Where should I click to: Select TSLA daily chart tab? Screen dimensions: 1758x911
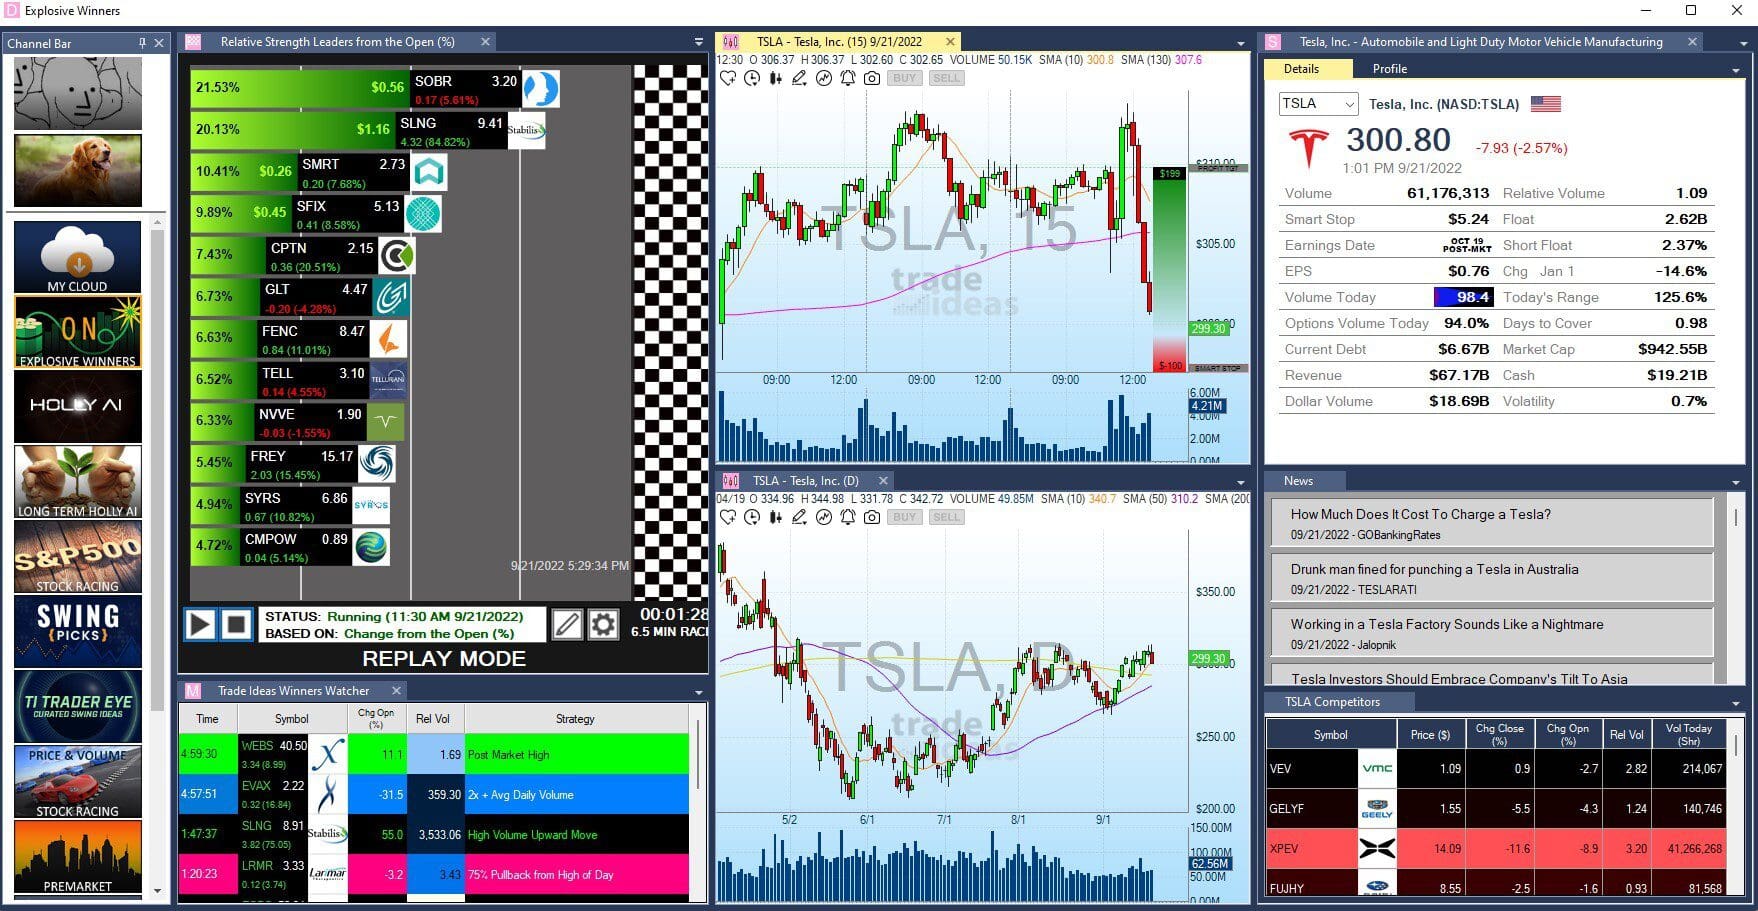point(805,481)
